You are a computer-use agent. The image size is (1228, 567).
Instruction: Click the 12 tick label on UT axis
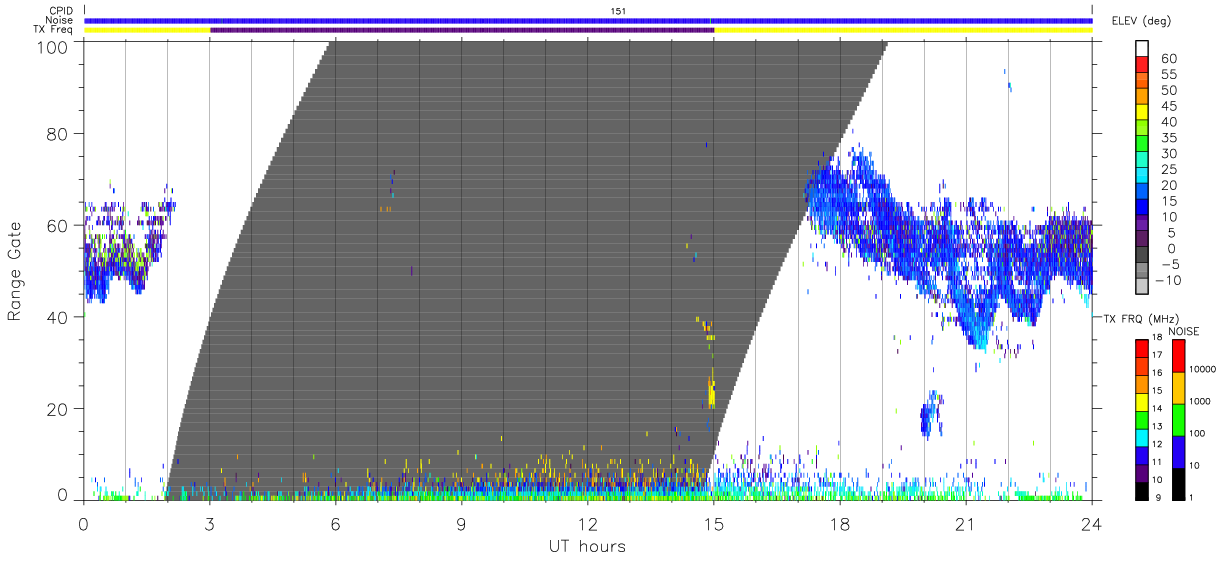tap(588, 523)
